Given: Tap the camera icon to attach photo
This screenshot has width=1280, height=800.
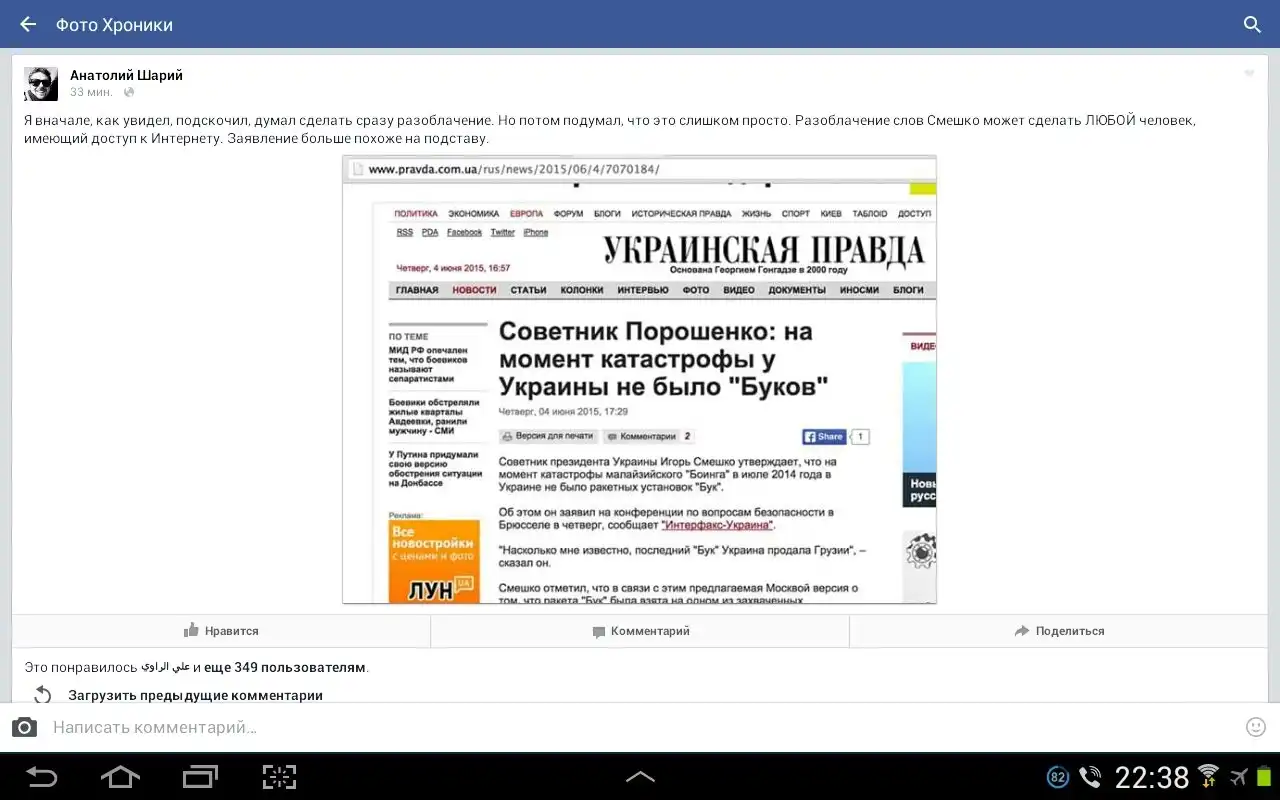Looking at the screenshot, I should (x=25, y=727).
